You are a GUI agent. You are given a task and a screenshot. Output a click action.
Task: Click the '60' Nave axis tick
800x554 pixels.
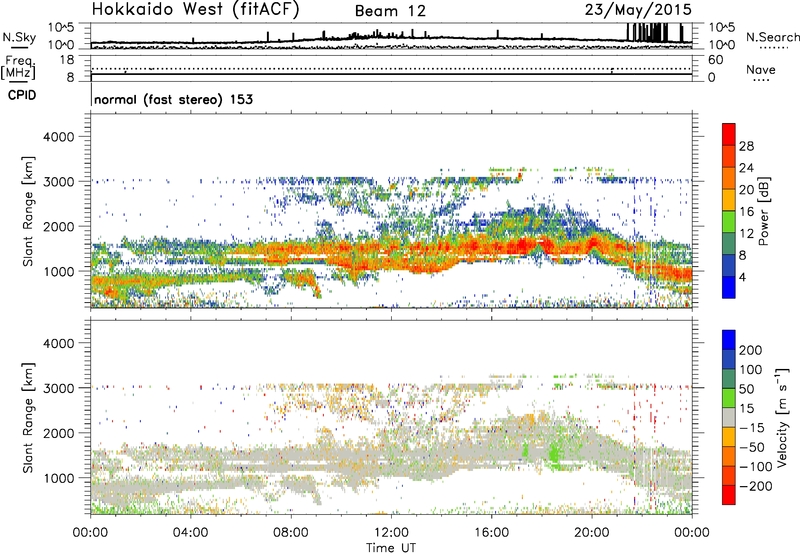[715, 60]
